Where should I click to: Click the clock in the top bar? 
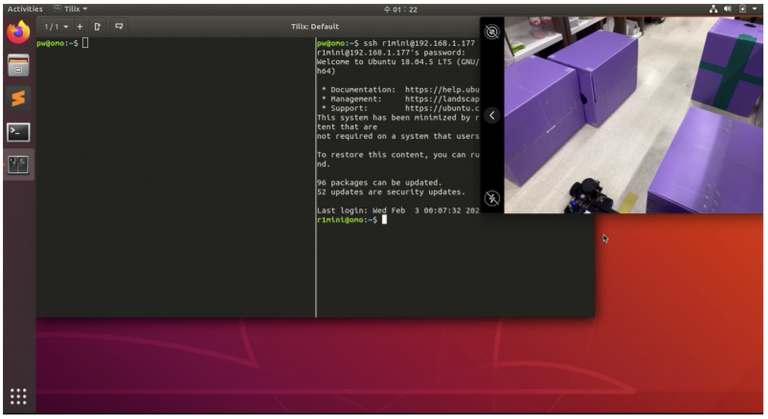click(401, 9)
